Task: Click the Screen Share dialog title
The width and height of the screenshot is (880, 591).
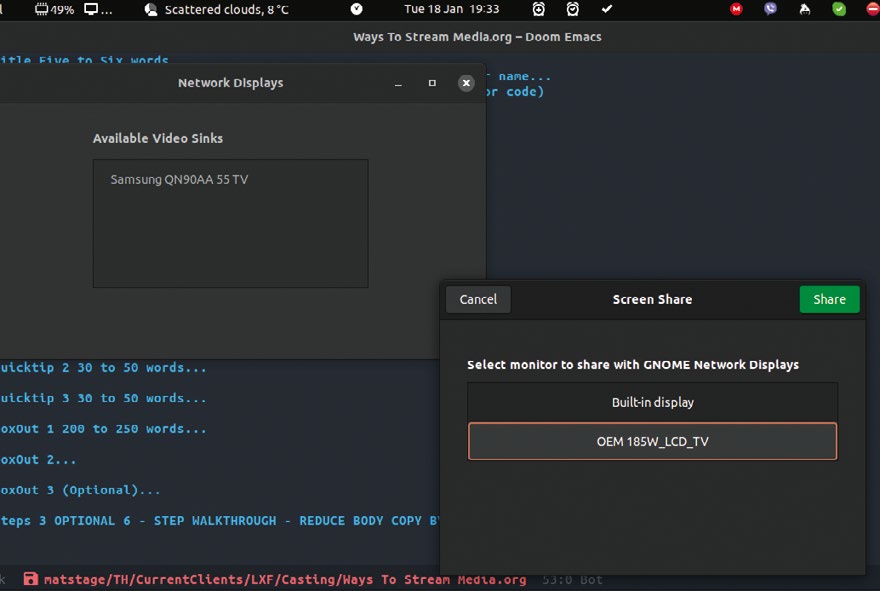Action: [652, 300]
